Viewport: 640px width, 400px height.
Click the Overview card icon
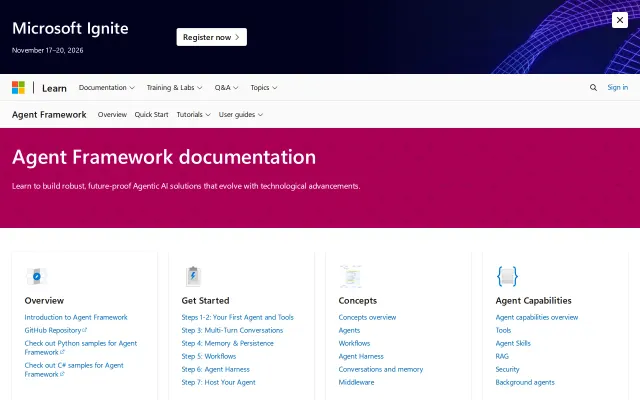click(36, 276)
